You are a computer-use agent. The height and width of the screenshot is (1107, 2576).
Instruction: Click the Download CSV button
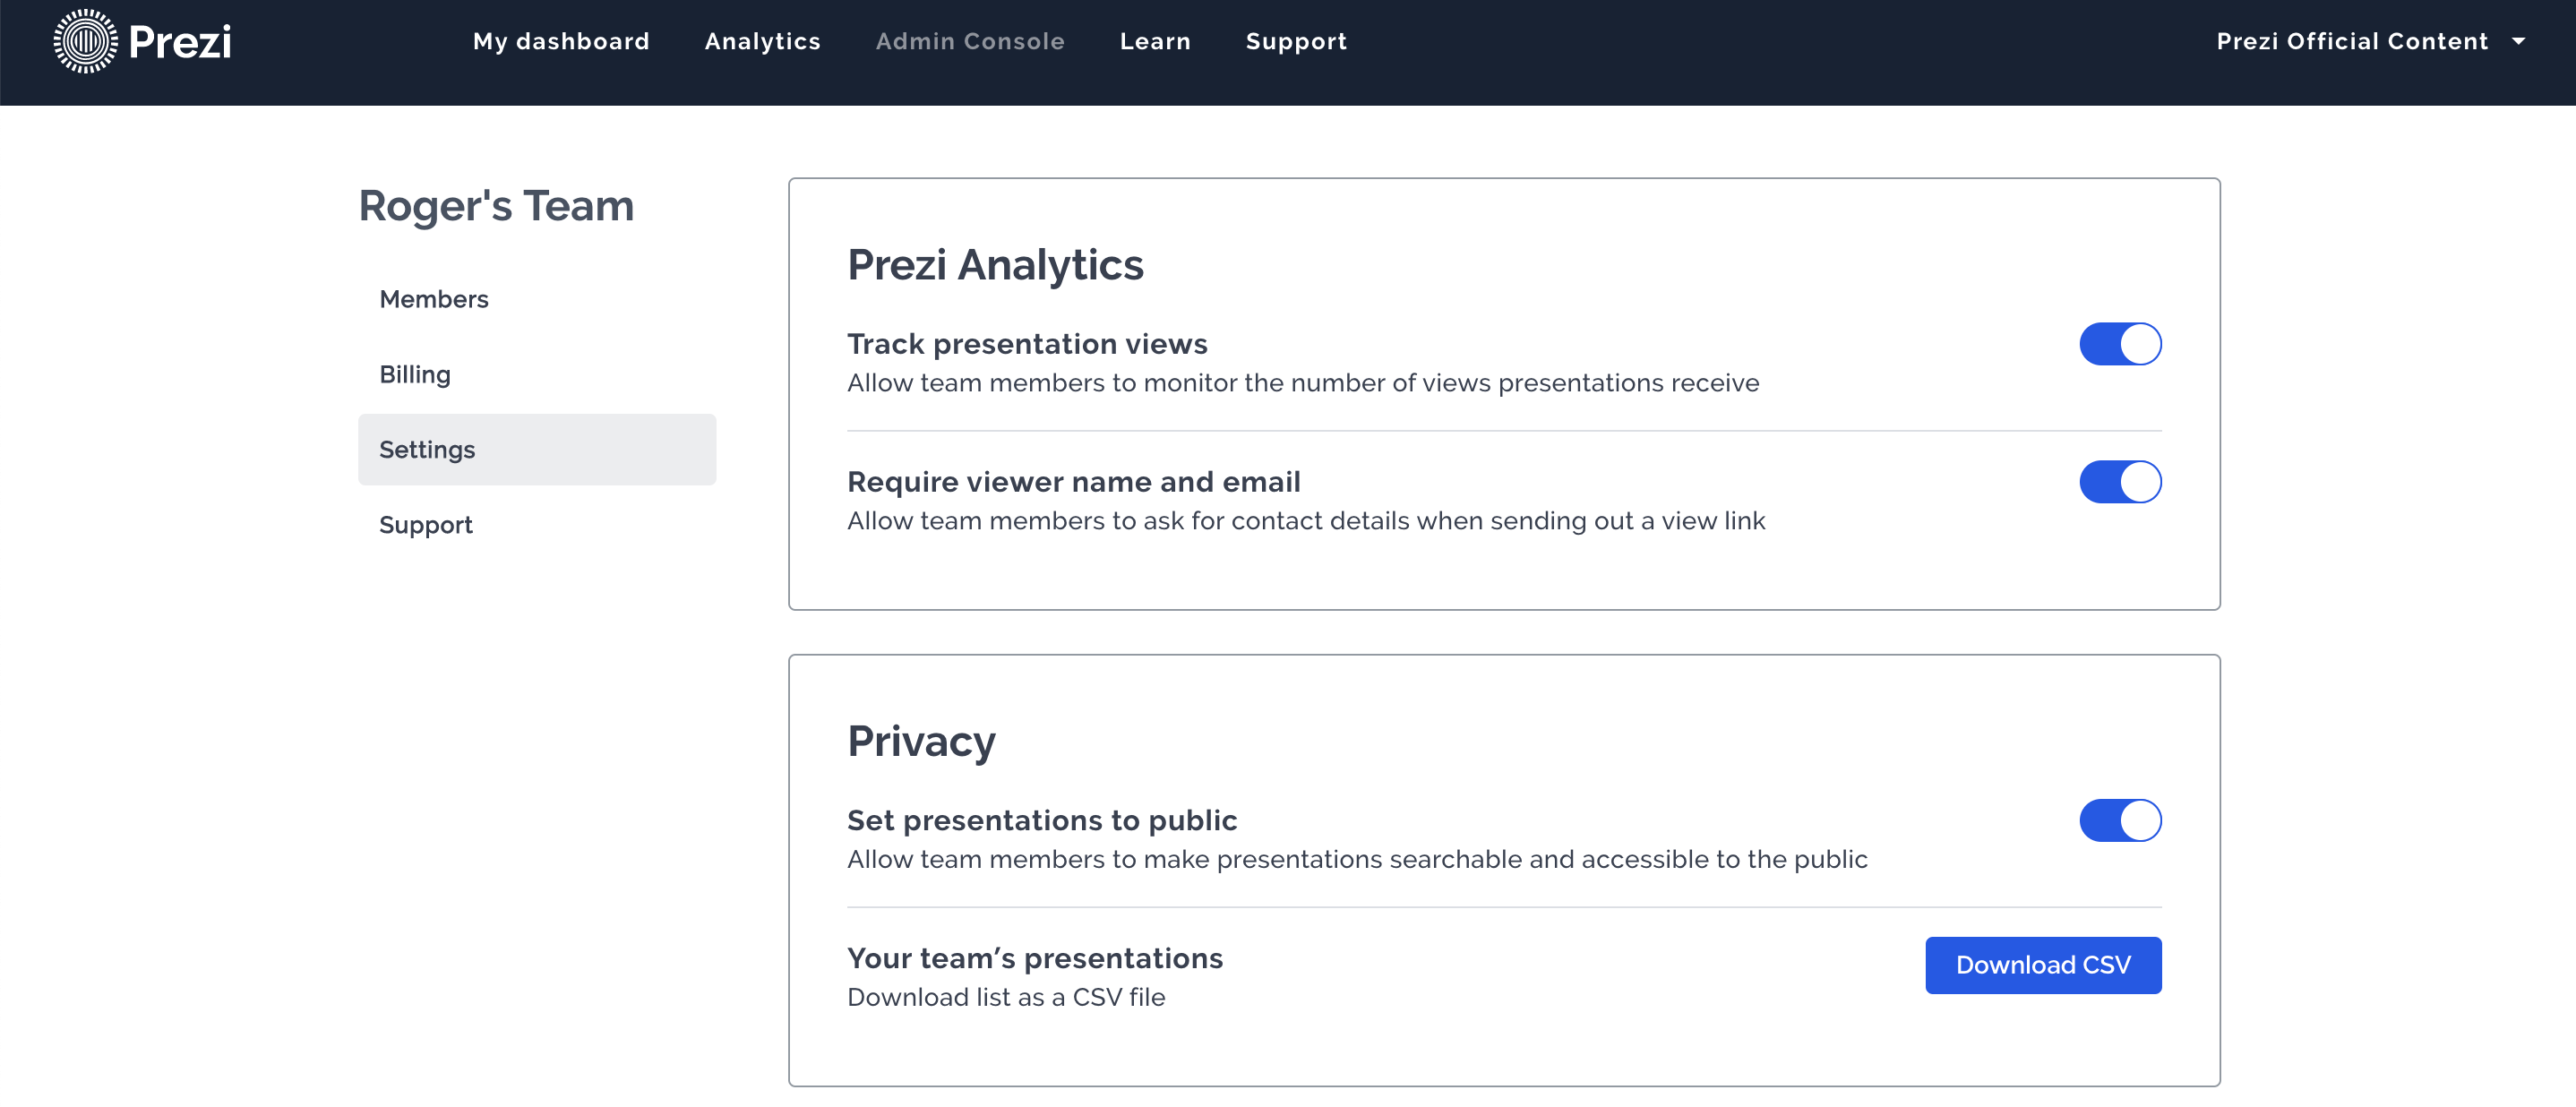(x=2043, y=964)
